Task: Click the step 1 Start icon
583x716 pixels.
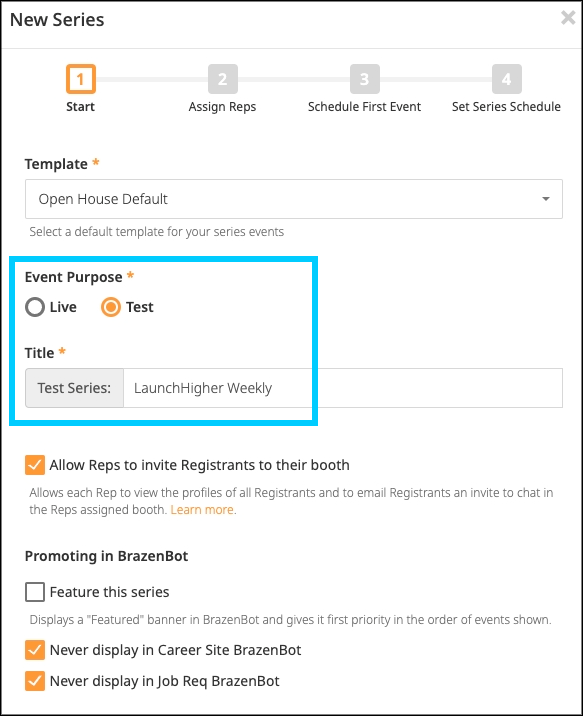Action: tap(80, 79)
